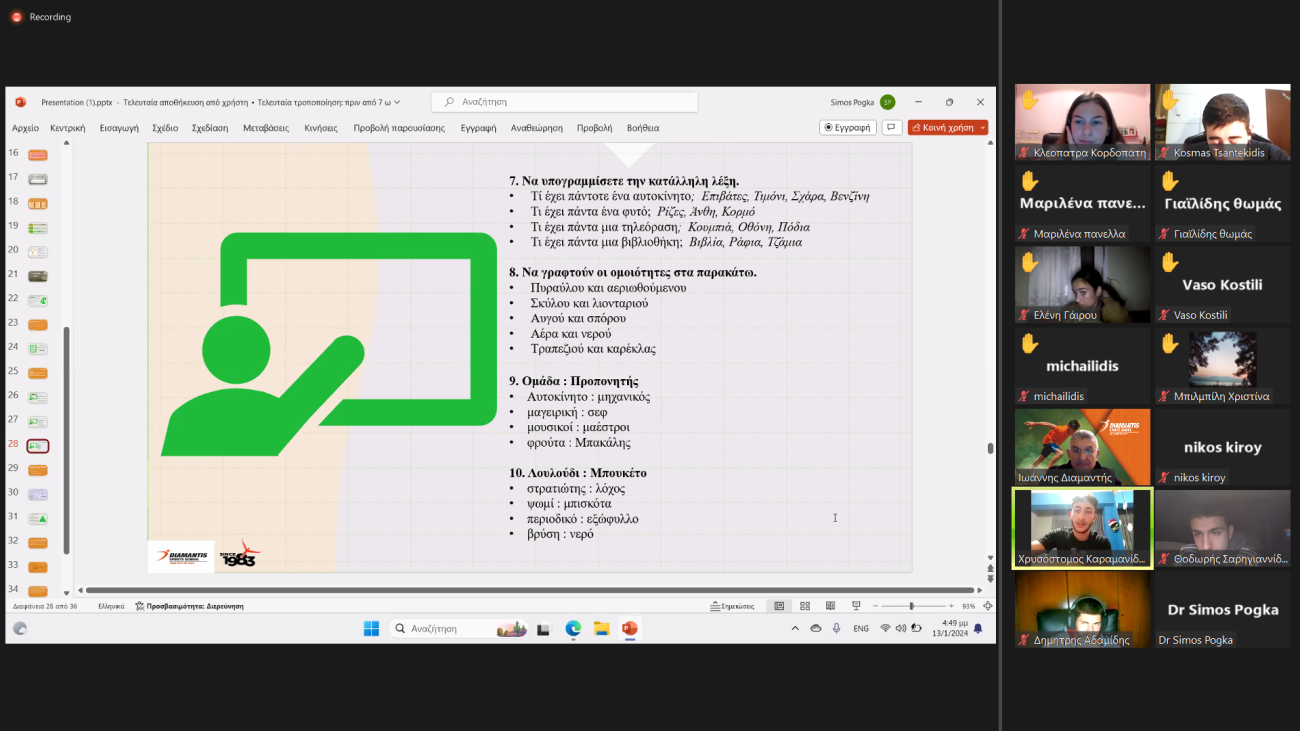Open the Προβολή παρουσίασης tab

(x=399, y=128)
